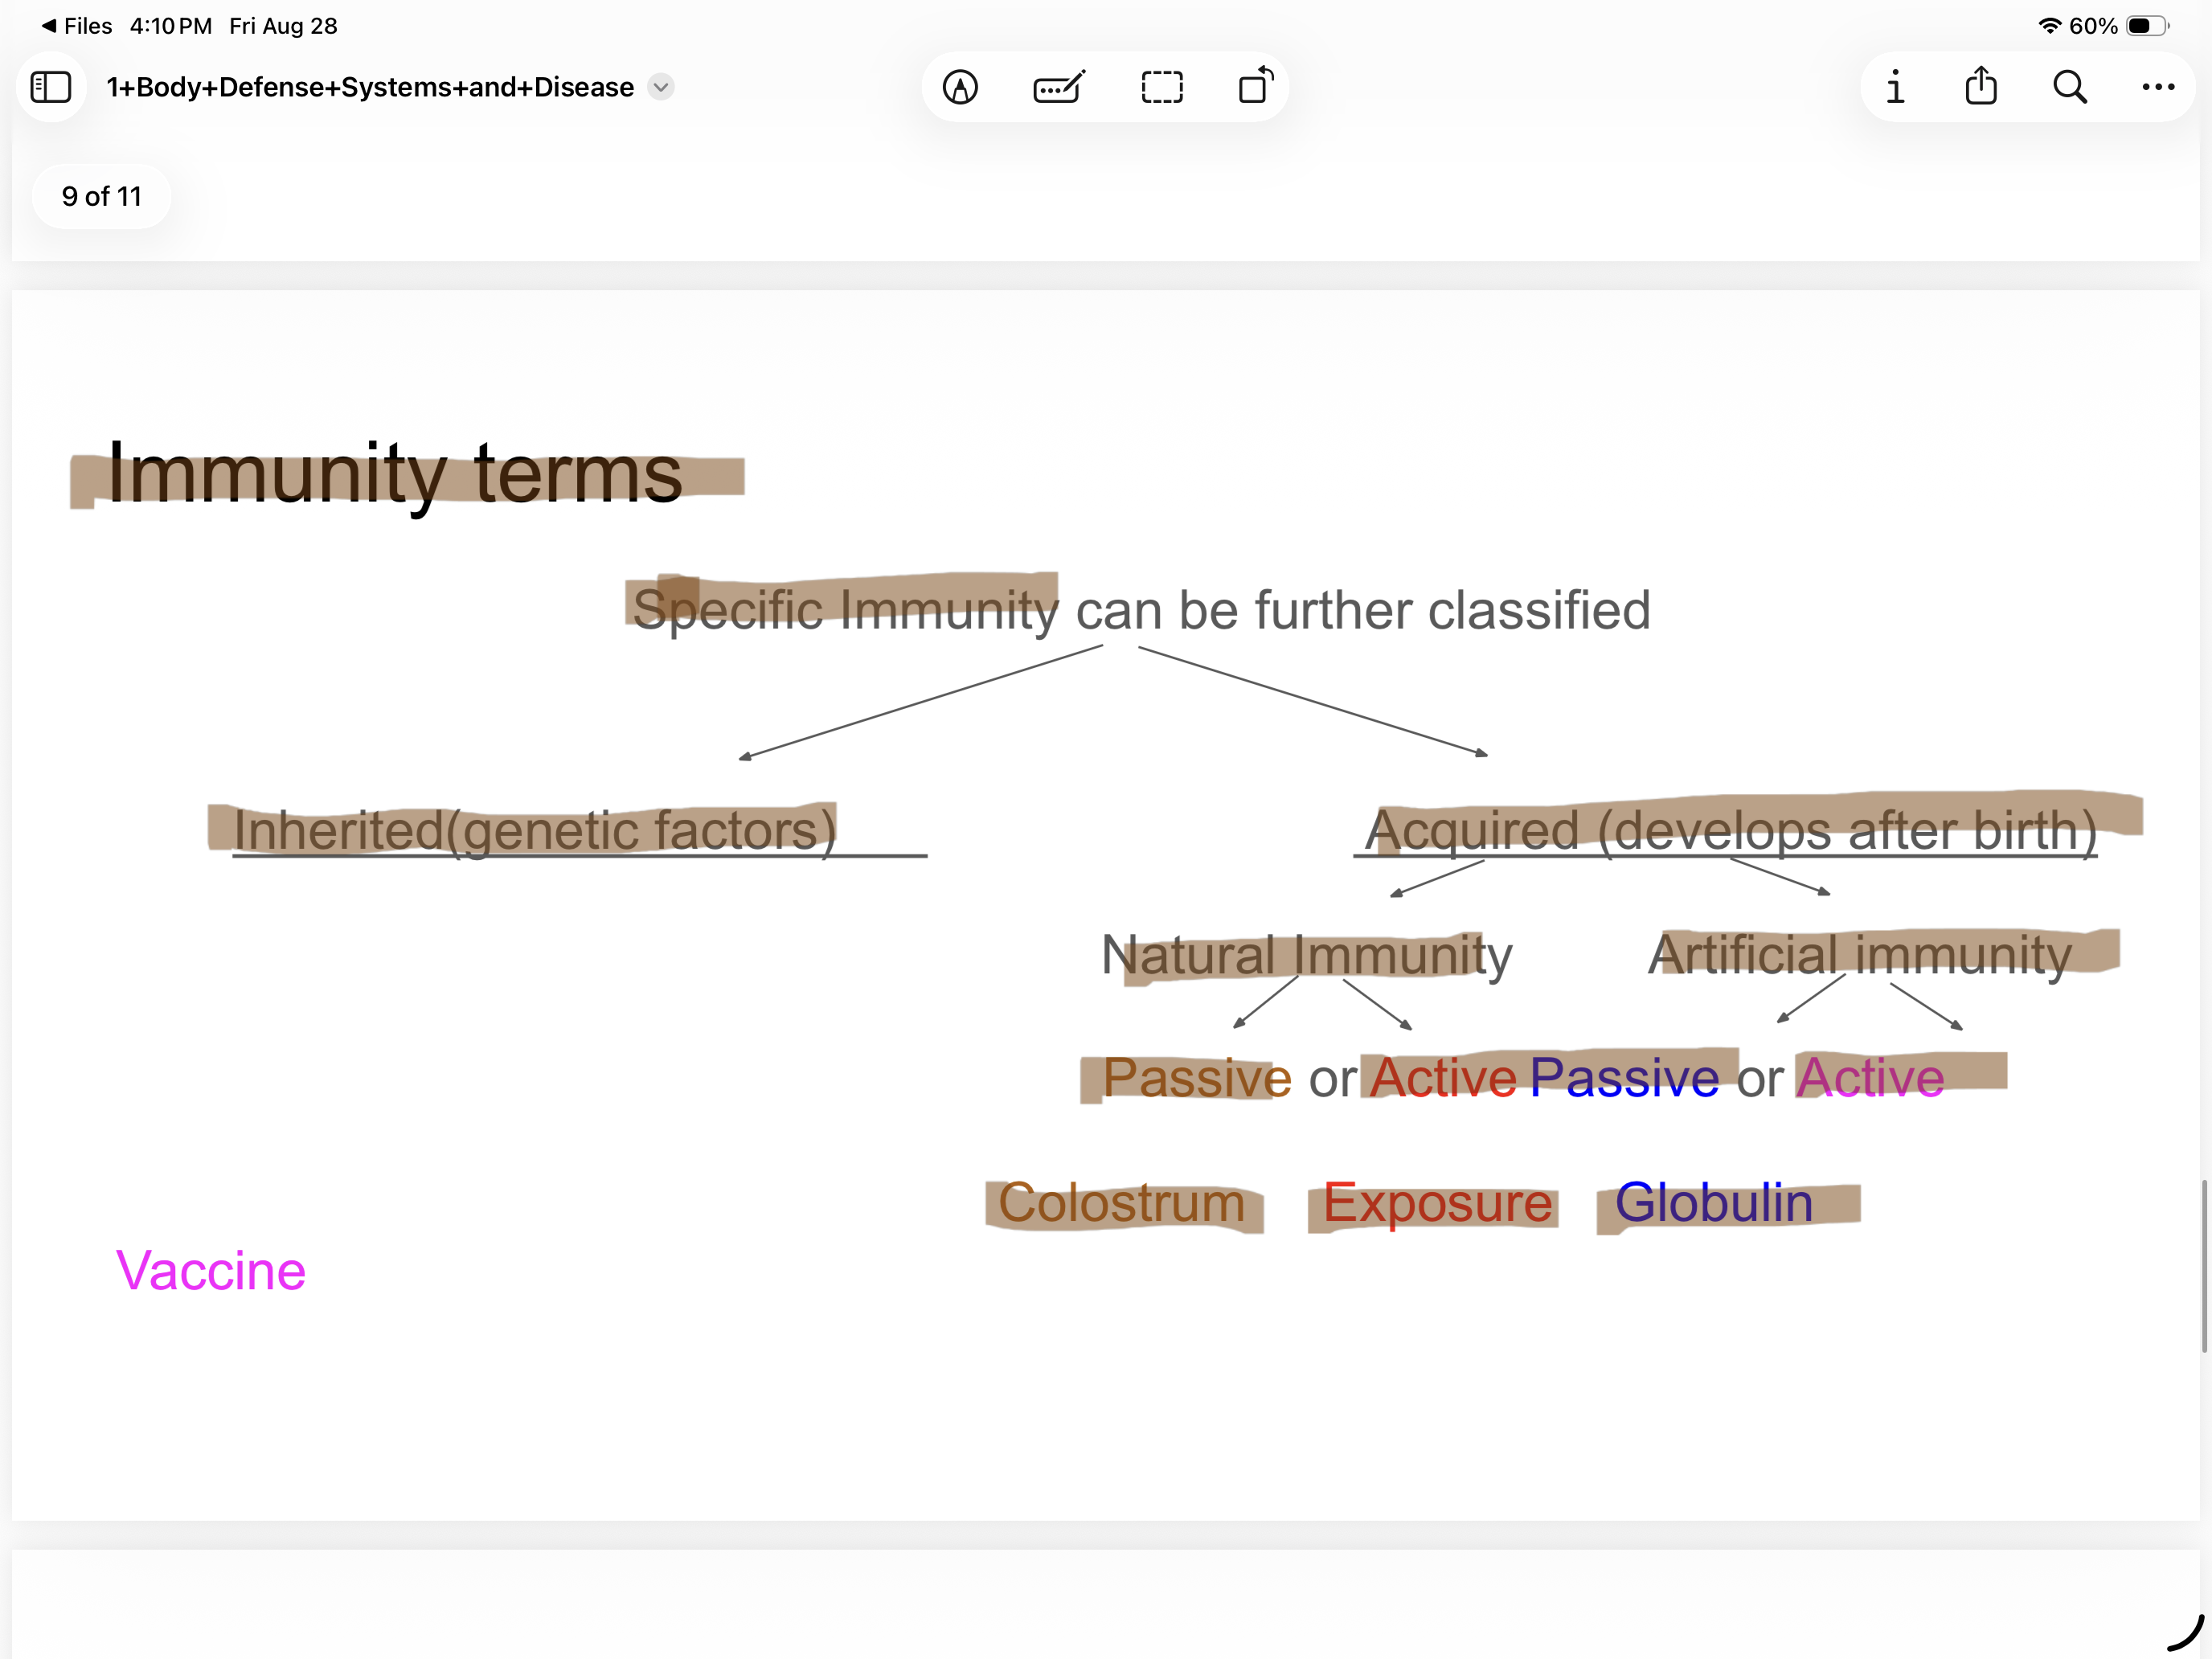Tap the red 'Active' word
The height and width of the screenshot is (1659, 2212).
[1443, 1077]
